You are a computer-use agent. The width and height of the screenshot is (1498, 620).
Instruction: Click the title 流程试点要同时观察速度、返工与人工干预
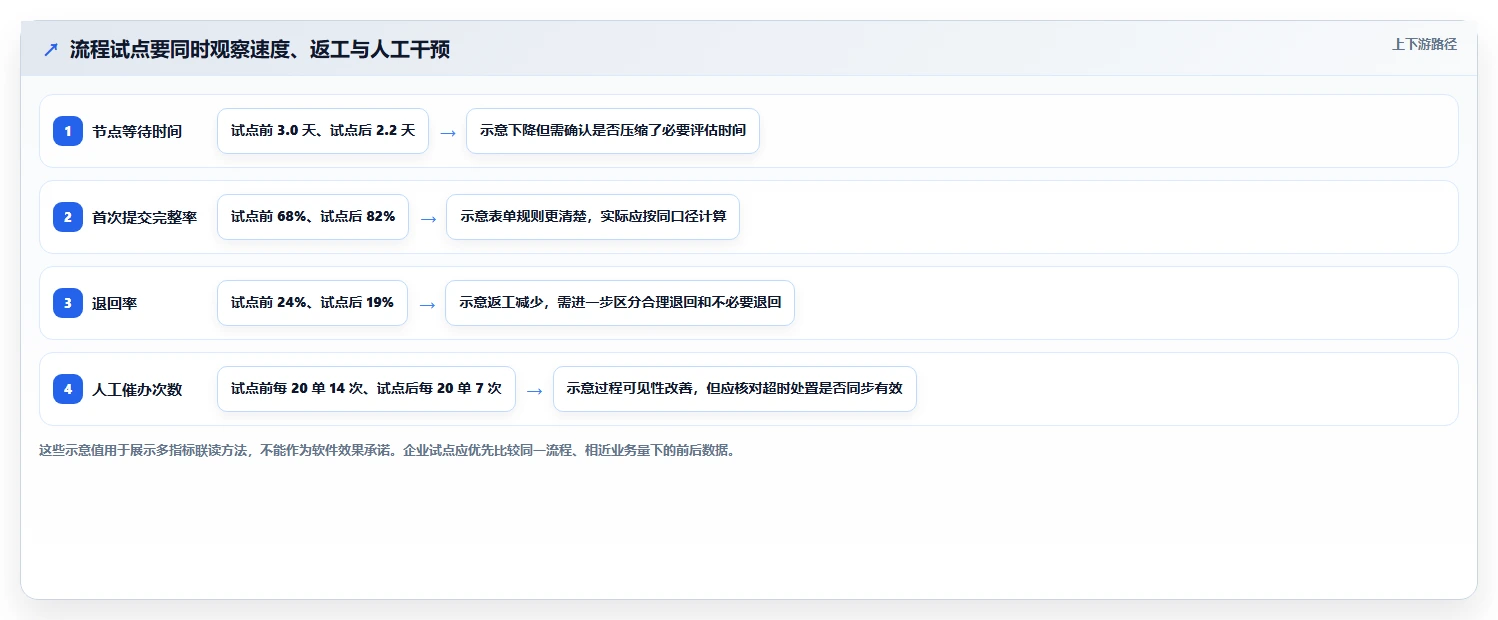coord(260,49)
